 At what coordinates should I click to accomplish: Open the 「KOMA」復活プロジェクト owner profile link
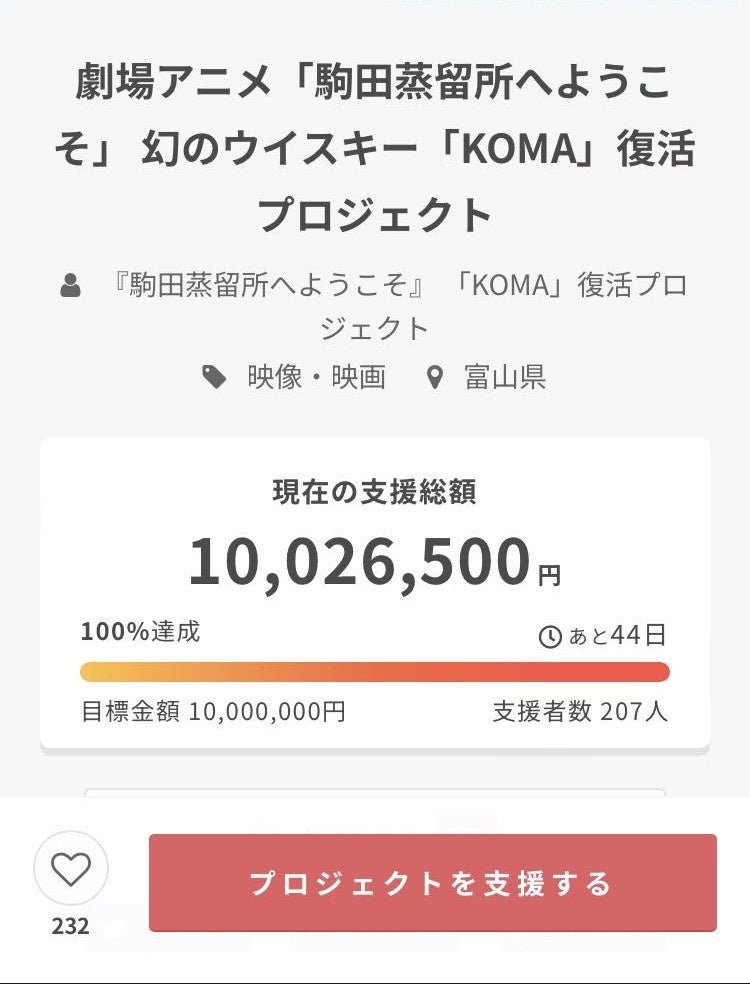coord(400,306)
